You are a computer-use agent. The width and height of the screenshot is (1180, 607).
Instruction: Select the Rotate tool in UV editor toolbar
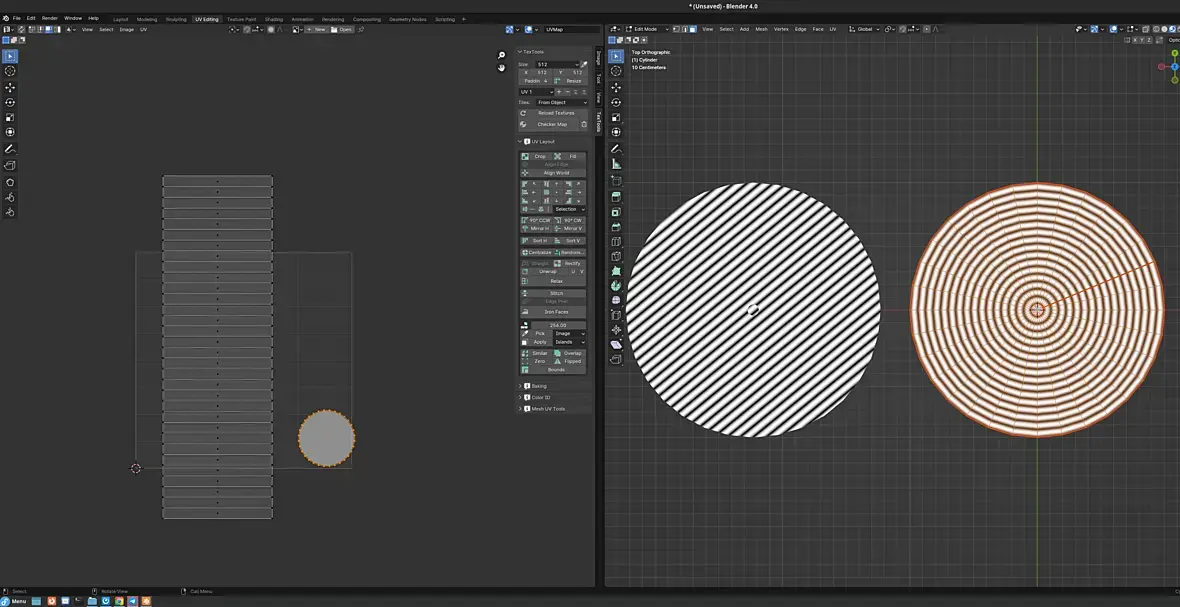pyautogui.click(x=10, y=102)
